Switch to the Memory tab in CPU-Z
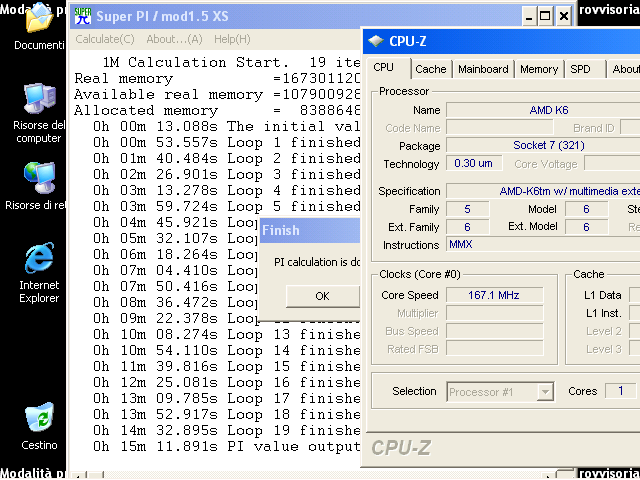Image resolution: width=640 pixels, height=480 pixels. point(539,69)
